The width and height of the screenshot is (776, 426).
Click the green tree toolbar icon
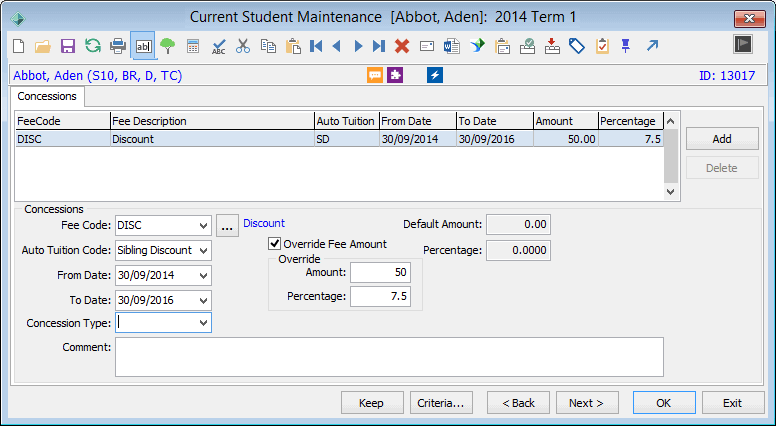[x=168, y=47]
